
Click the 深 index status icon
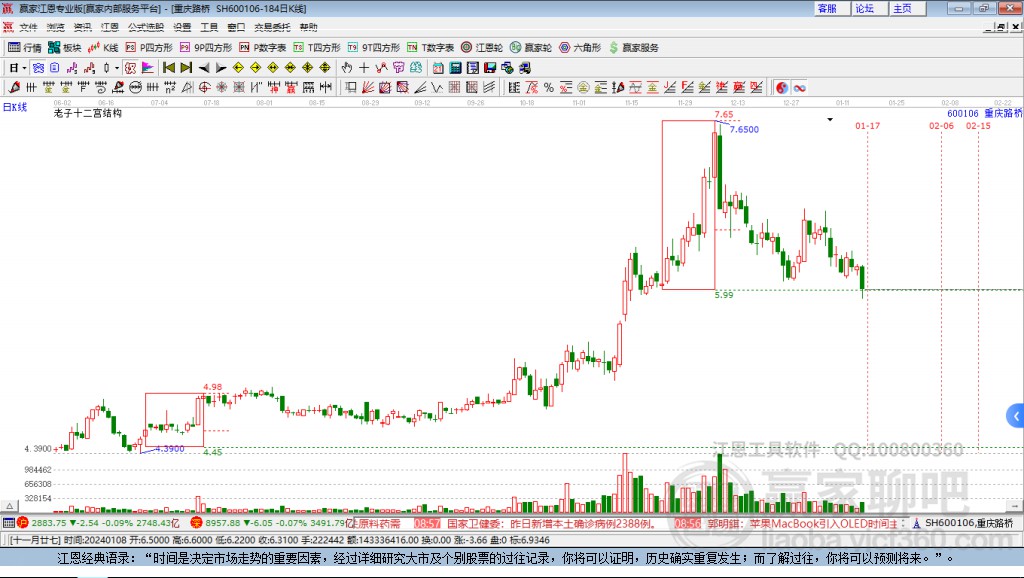click(x=196, y=522)
